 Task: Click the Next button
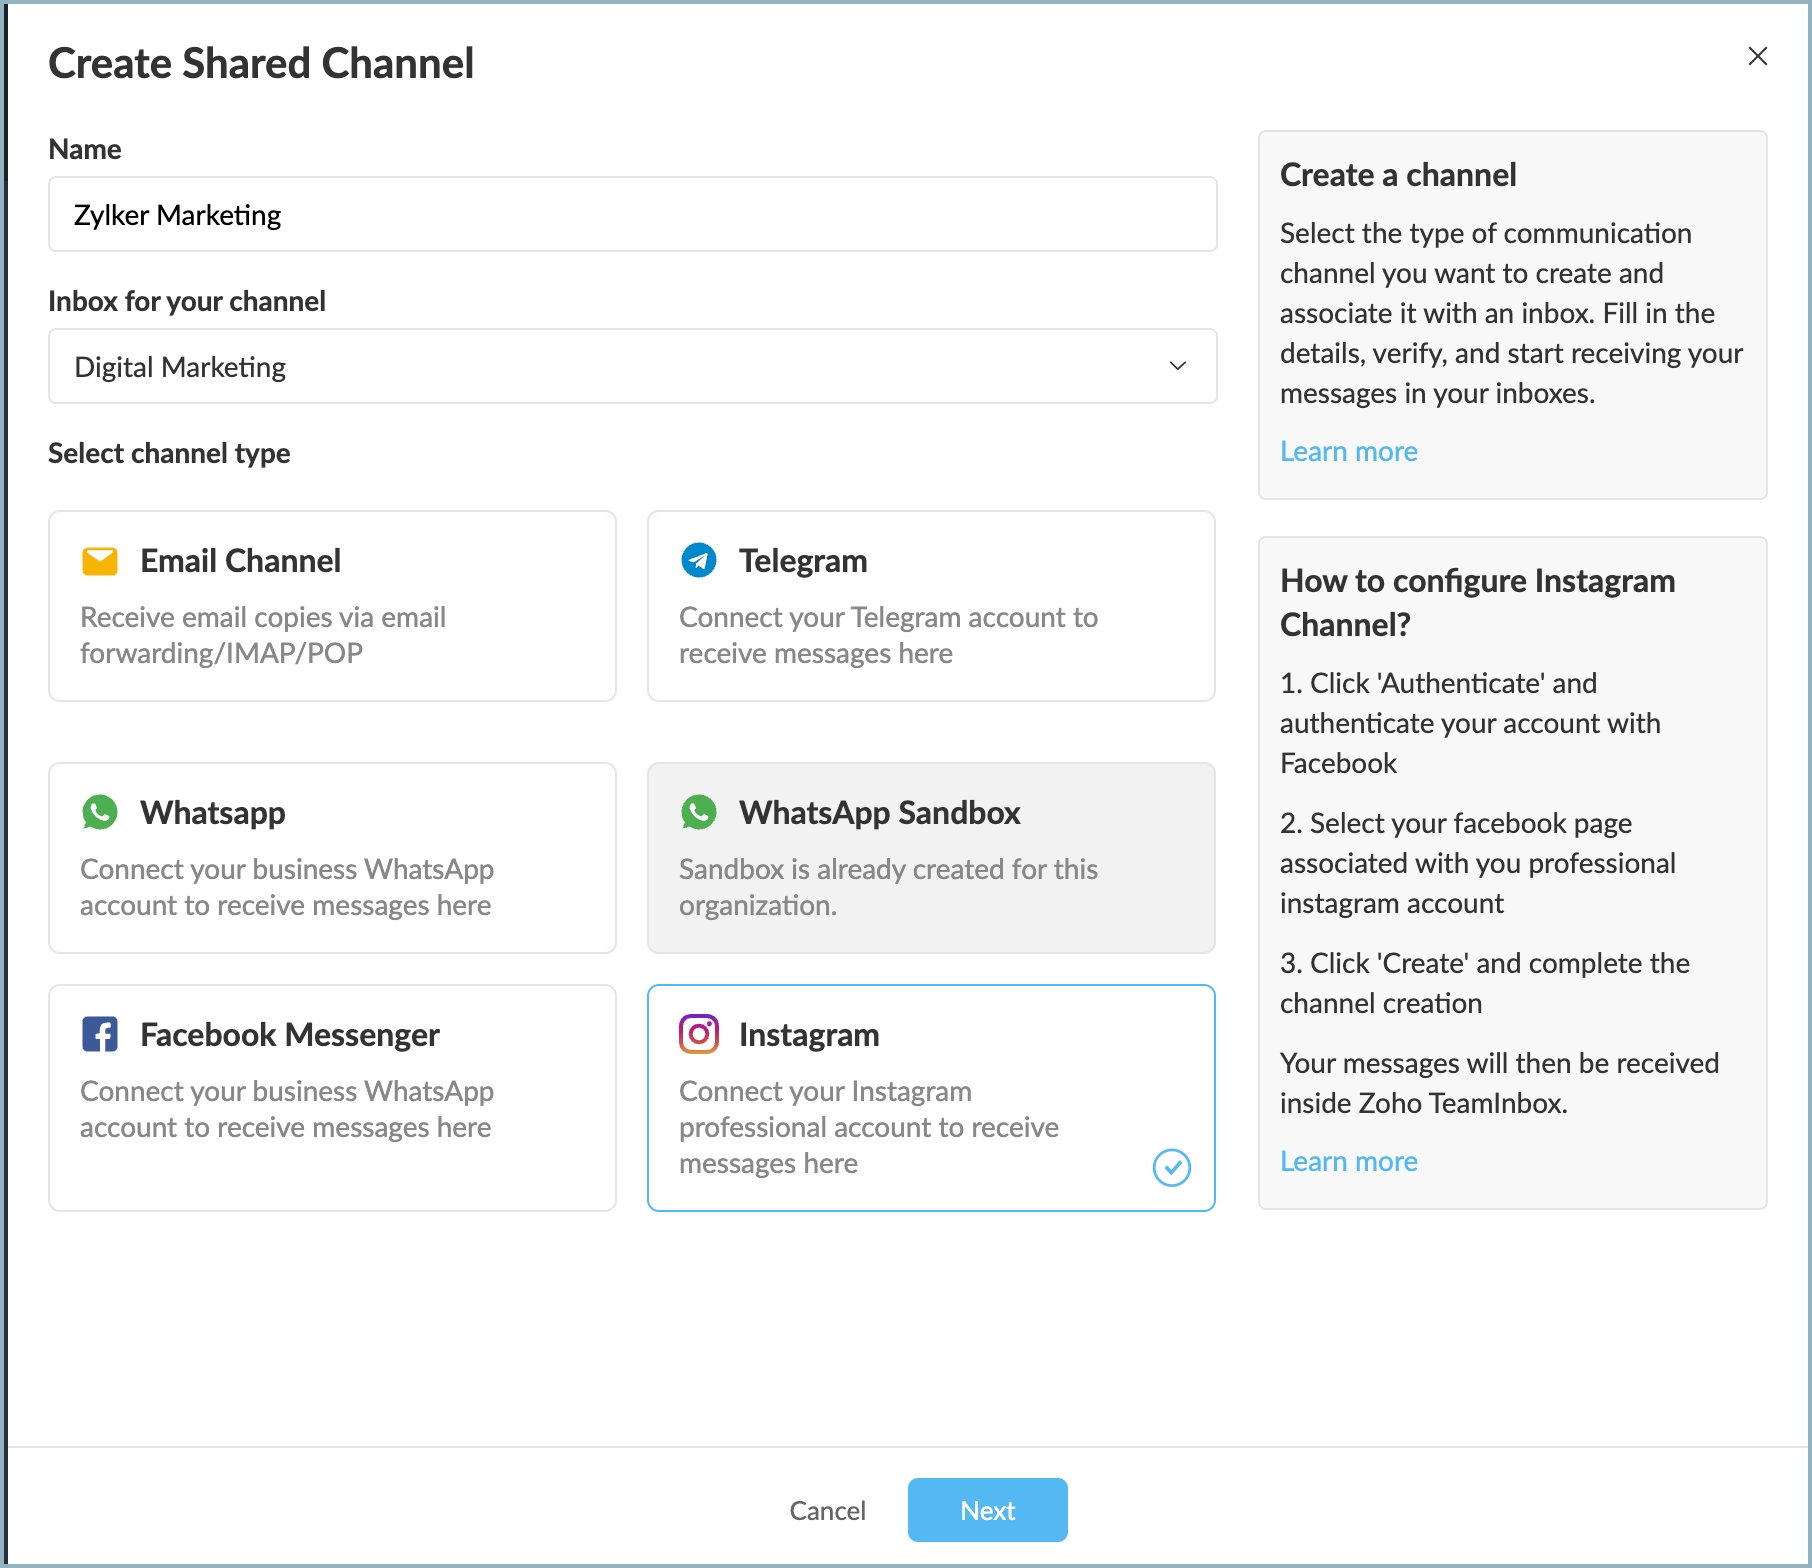click(x=987, y=1510)
